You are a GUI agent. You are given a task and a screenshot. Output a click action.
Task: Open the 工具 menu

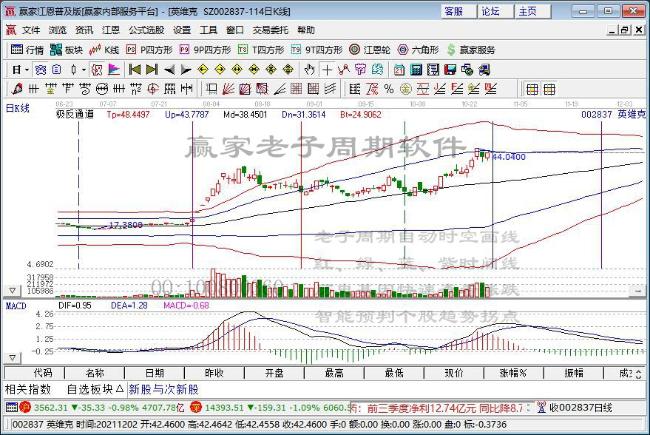tap(208, 30)
